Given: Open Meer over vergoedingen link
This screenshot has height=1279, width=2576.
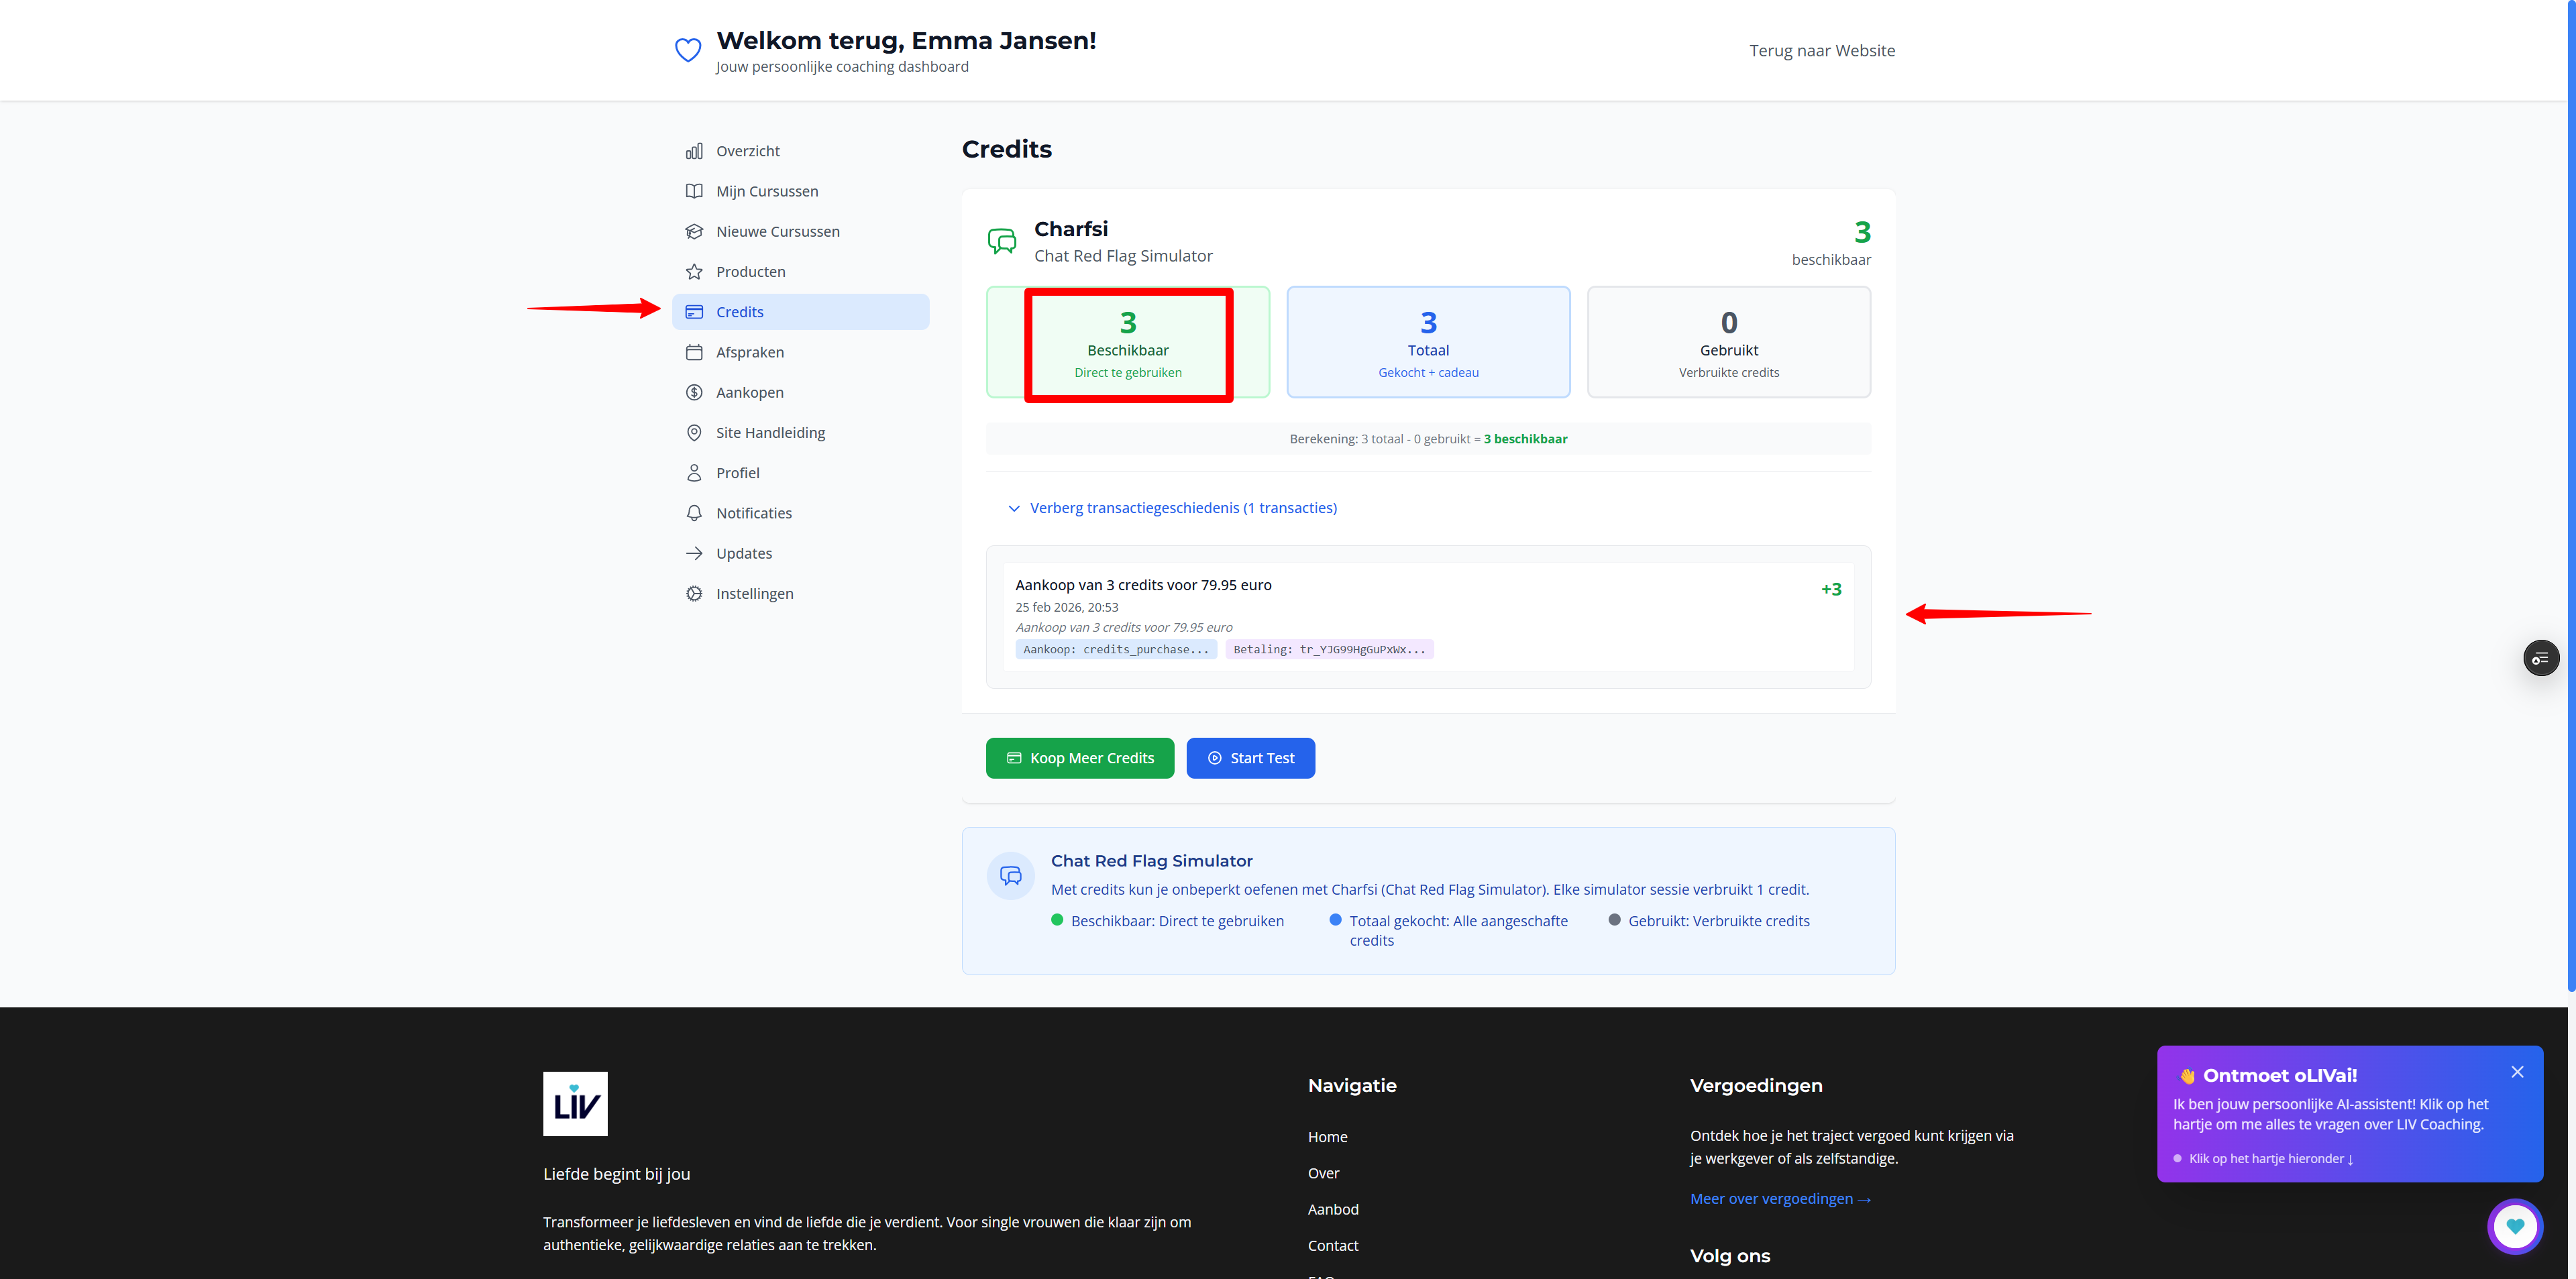Looking at the screenshot, I should (x=1779, y=1198).
